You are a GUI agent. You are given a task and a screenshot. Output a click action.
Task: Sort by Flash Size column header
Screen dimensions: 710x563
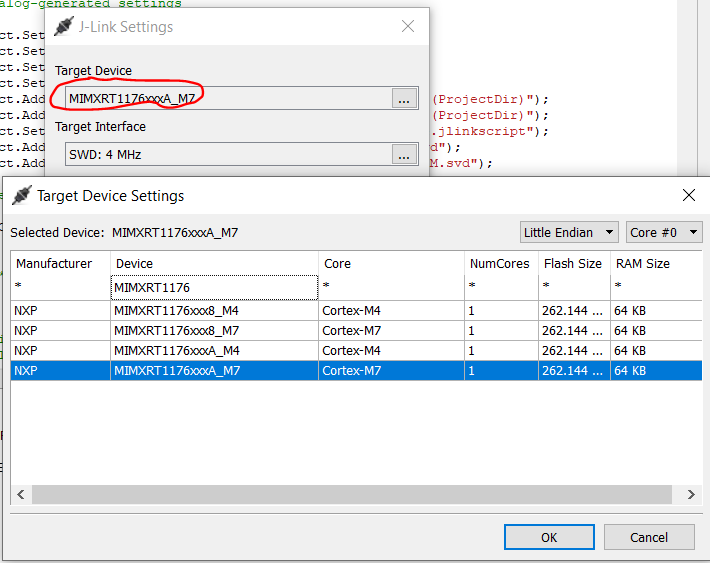pyautogui.click(x=572, y=264)
